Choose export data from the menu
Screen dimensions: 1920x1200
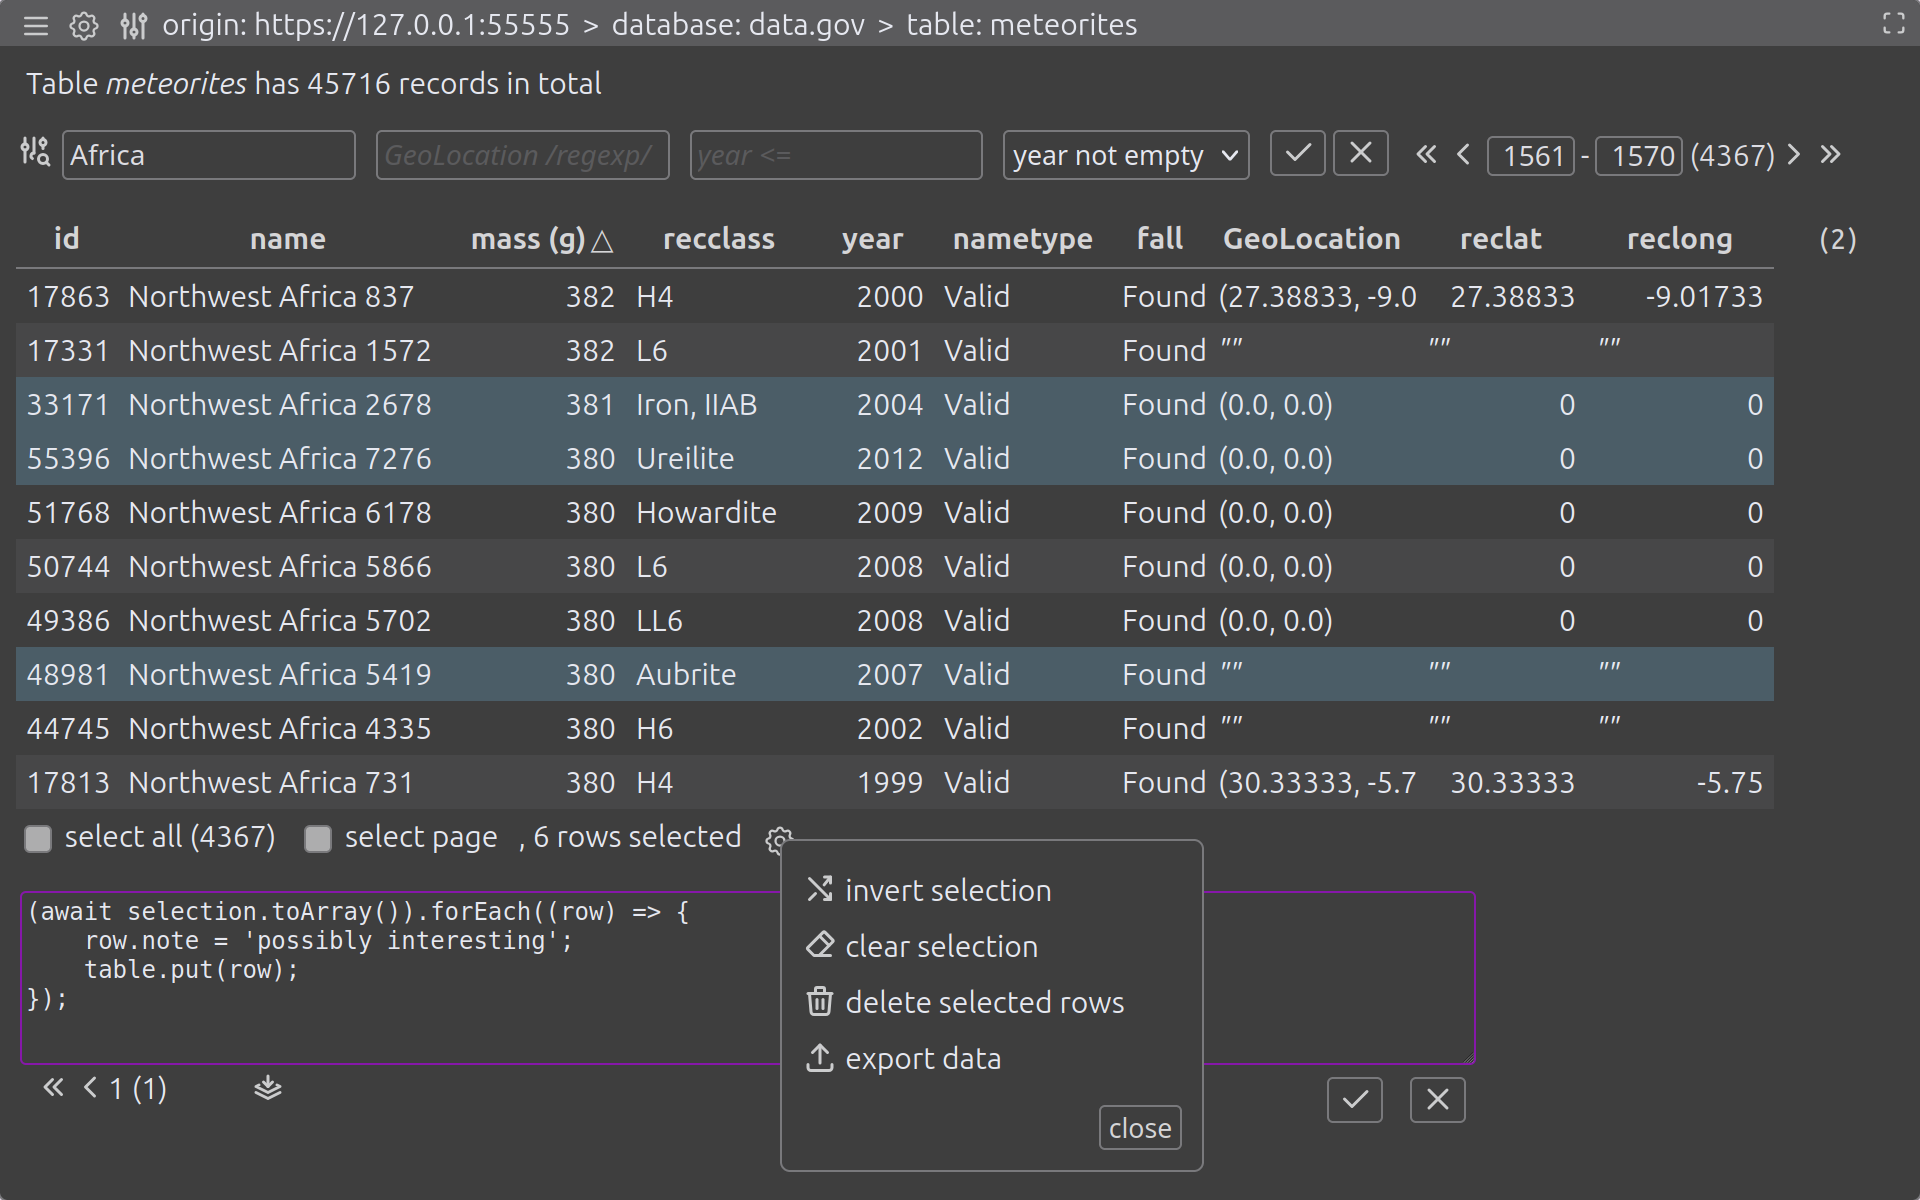[x=922, y=1058]
